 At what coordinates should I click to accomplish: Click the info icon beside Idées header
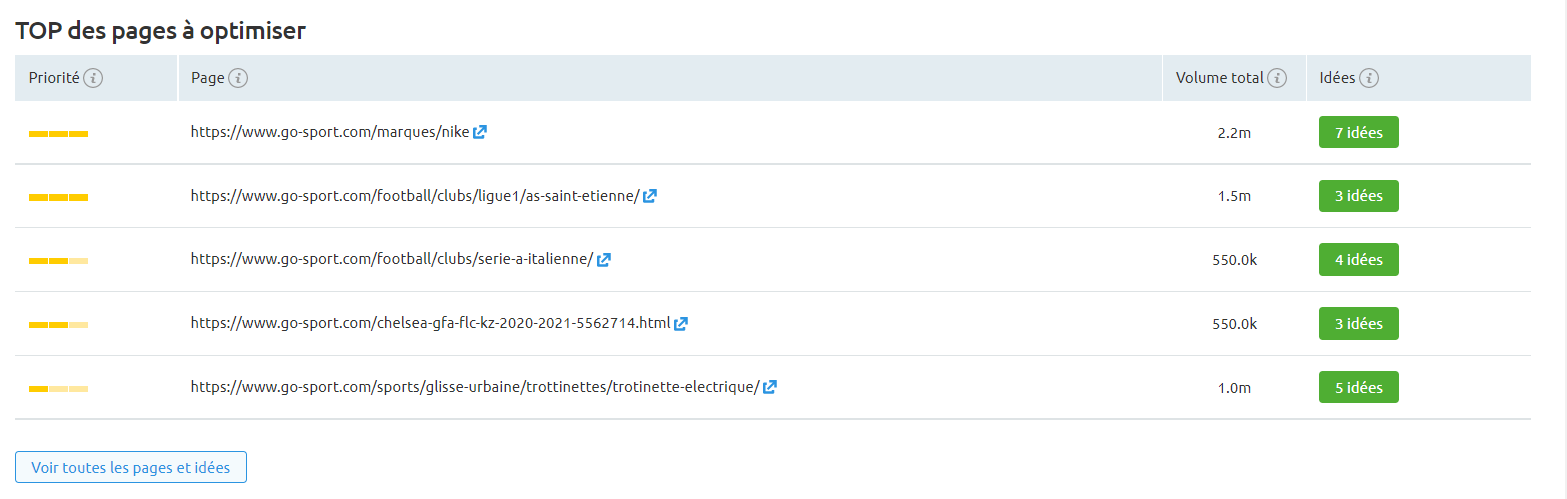pyautogui.click(x=1369, y=78)
